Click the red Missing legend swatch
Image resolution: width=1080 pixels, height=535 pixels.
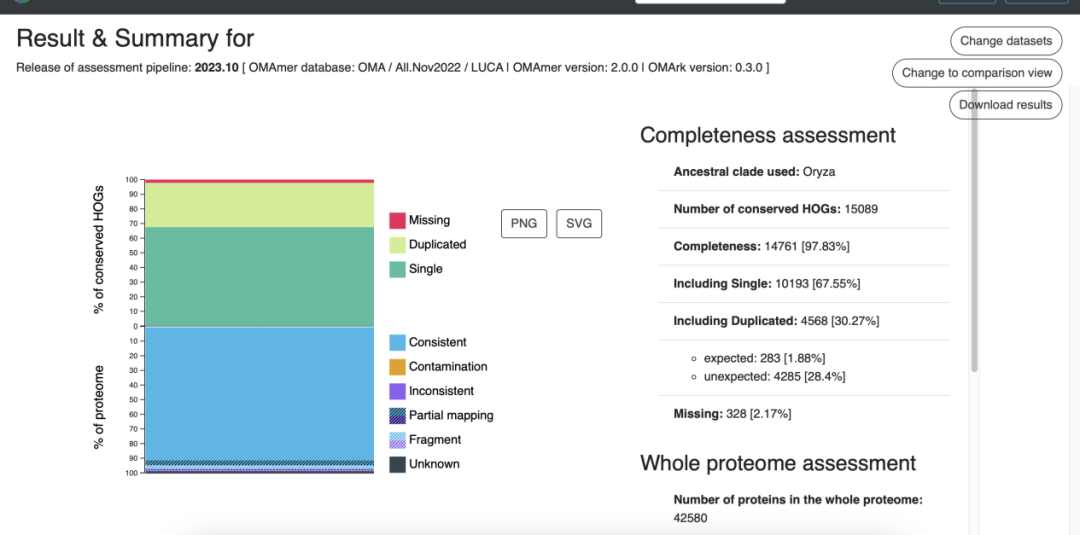tap(397, 220)
